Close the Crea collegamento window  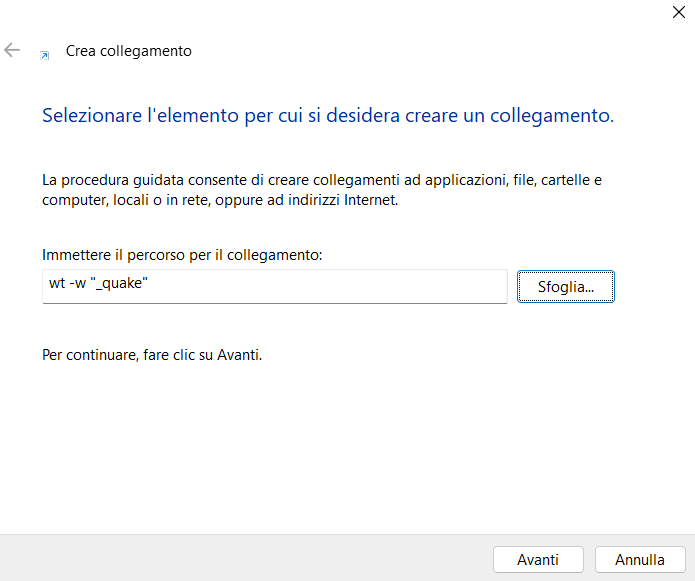coord(678,13)
